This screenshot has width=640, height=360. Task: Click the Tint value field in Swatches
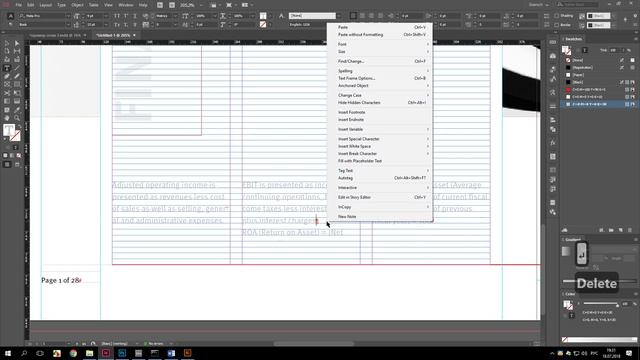[x=614, y=50]
